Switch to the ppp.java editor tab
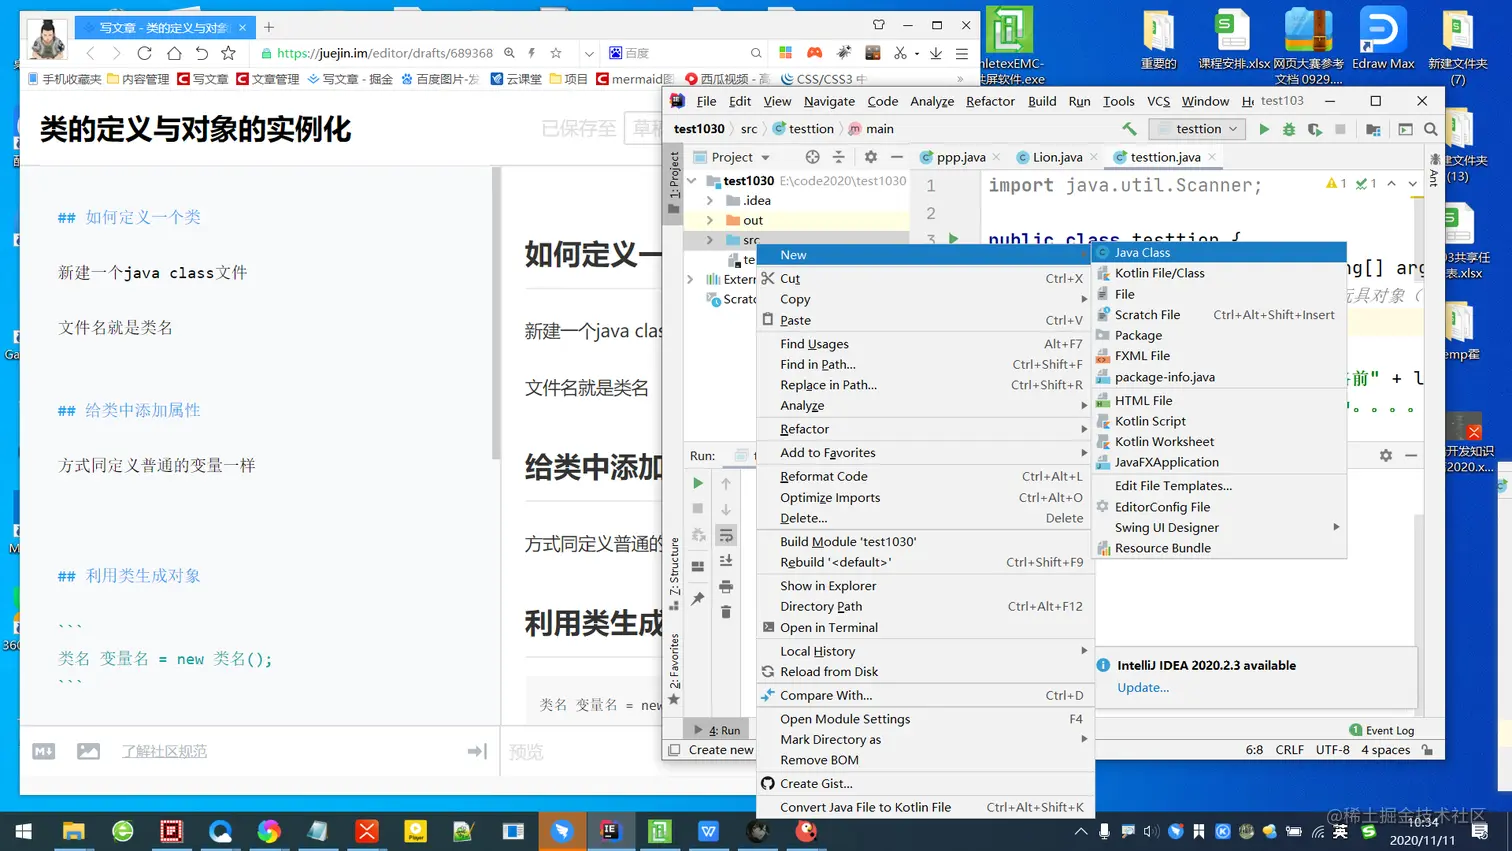This screenshot has height=851, width=1512. (x=960, y=157)
